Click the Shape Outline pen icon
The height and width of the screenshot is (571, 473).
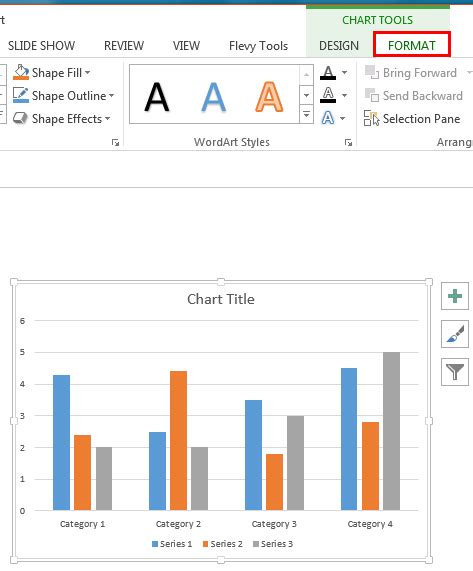pyautogui.click(x=21, y=95)
